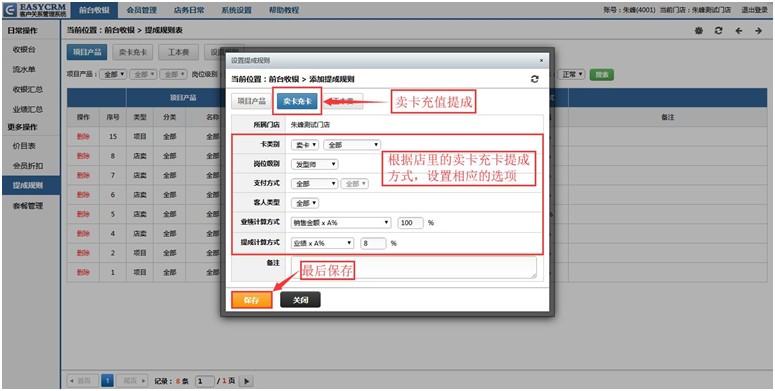Delete row with 序号 5

pos(84,214)
